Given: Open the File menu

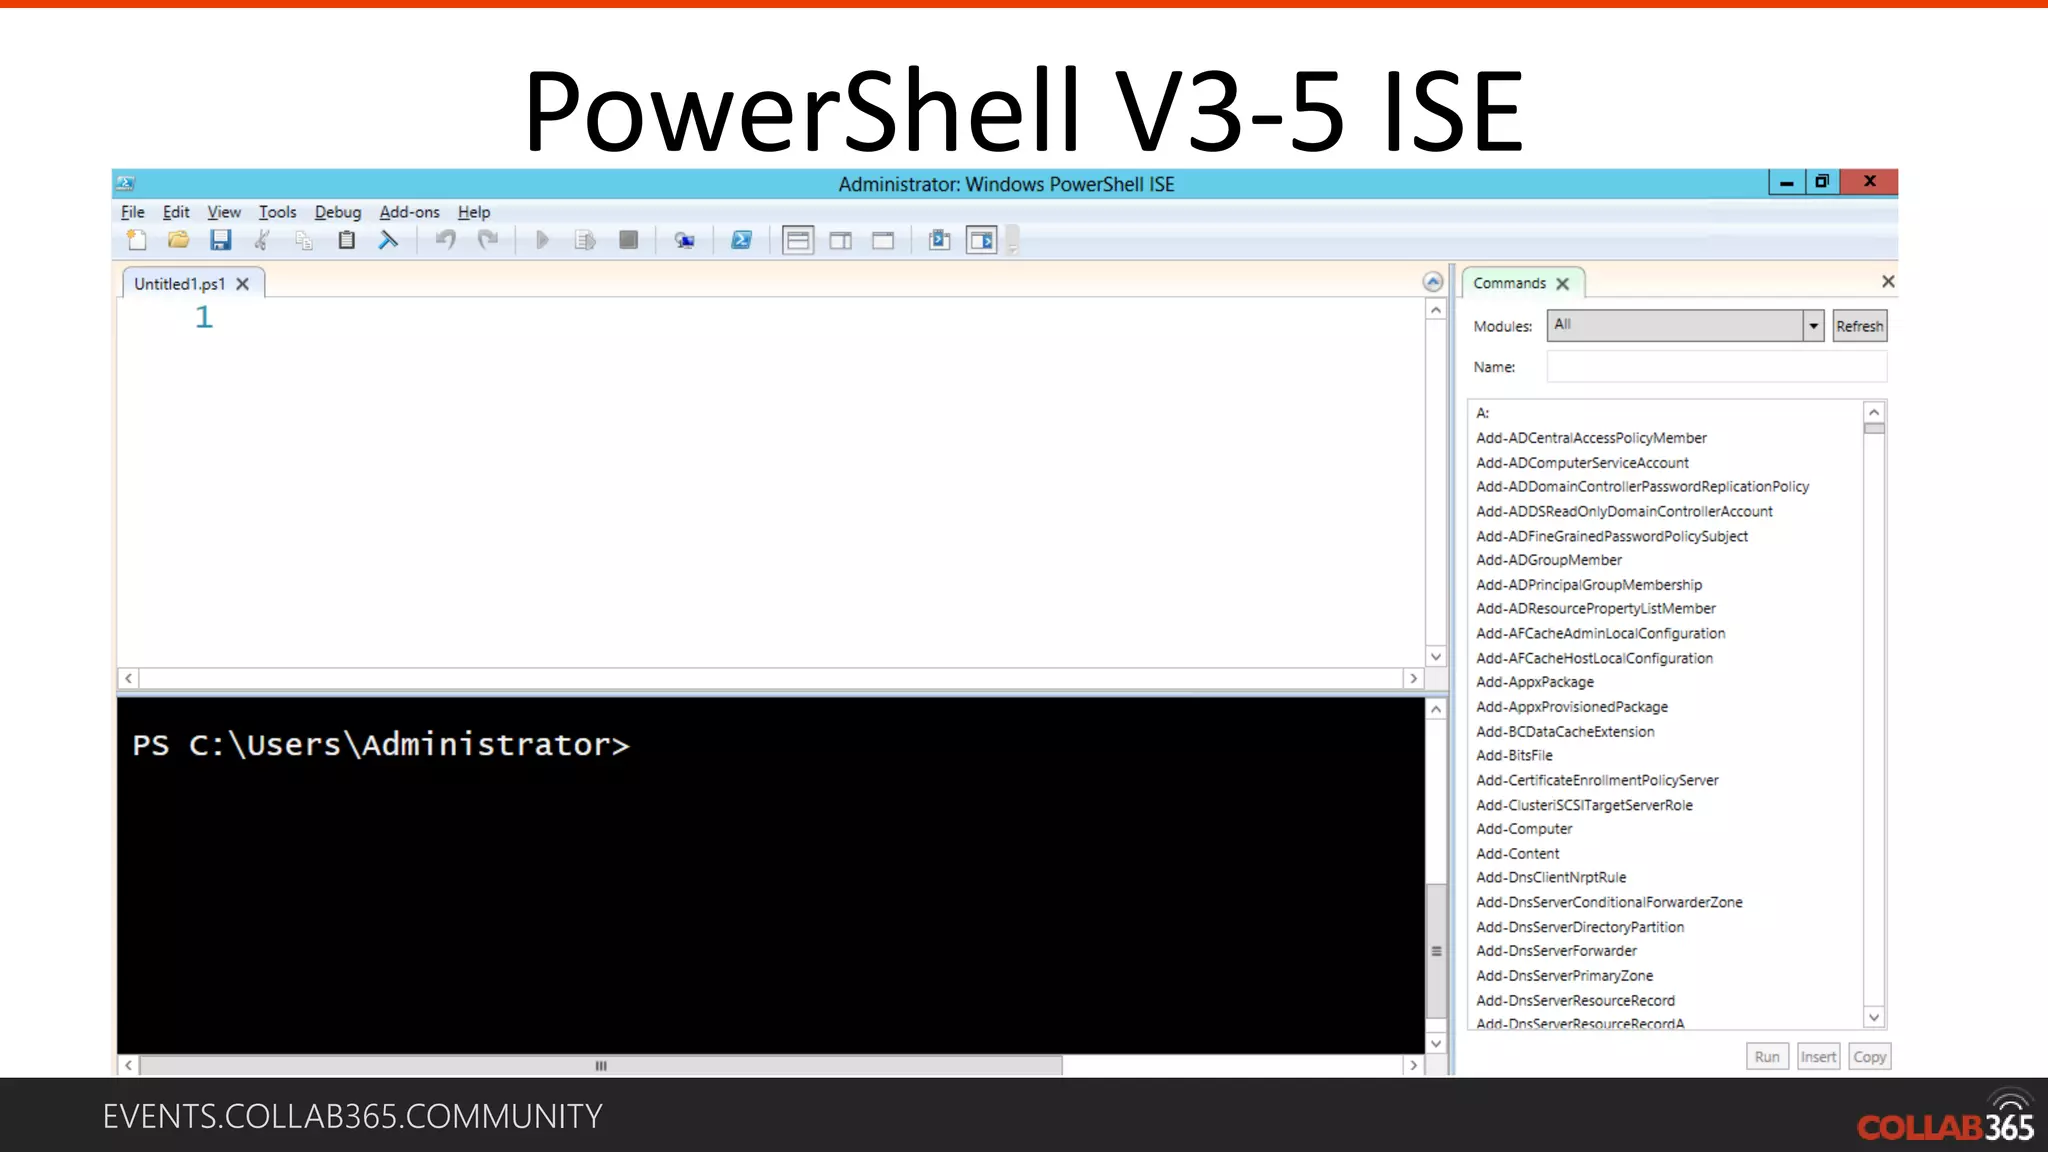Looking at the screenshot, I should 132,212.
